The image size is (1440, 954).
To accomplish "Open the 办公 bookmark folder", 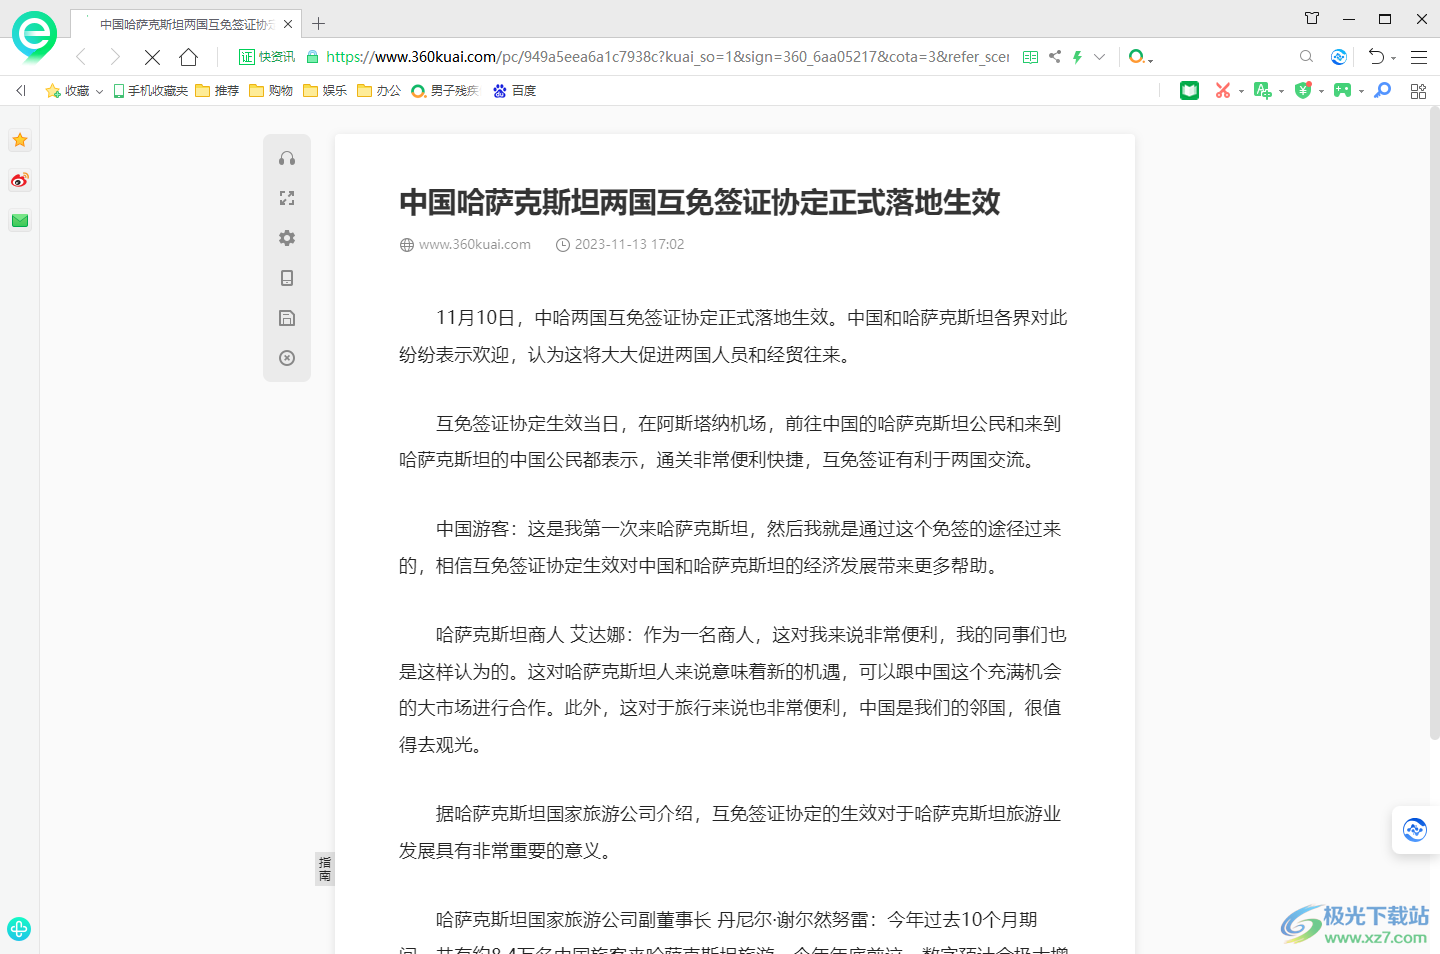I will (379, 91).
